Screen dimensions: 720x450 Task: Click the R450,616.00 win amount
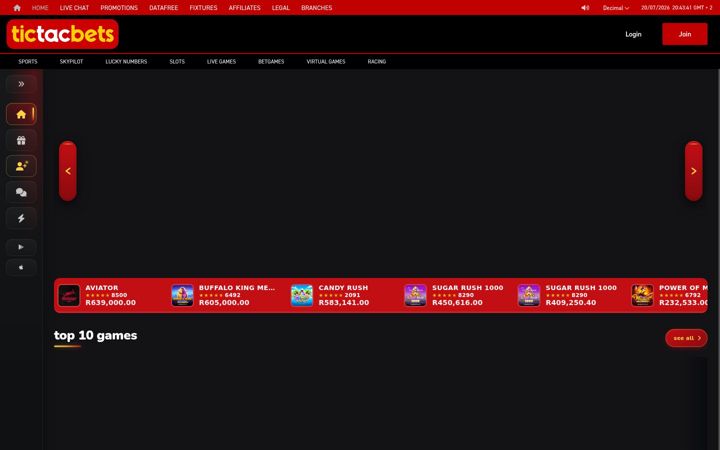click(457, 303)
